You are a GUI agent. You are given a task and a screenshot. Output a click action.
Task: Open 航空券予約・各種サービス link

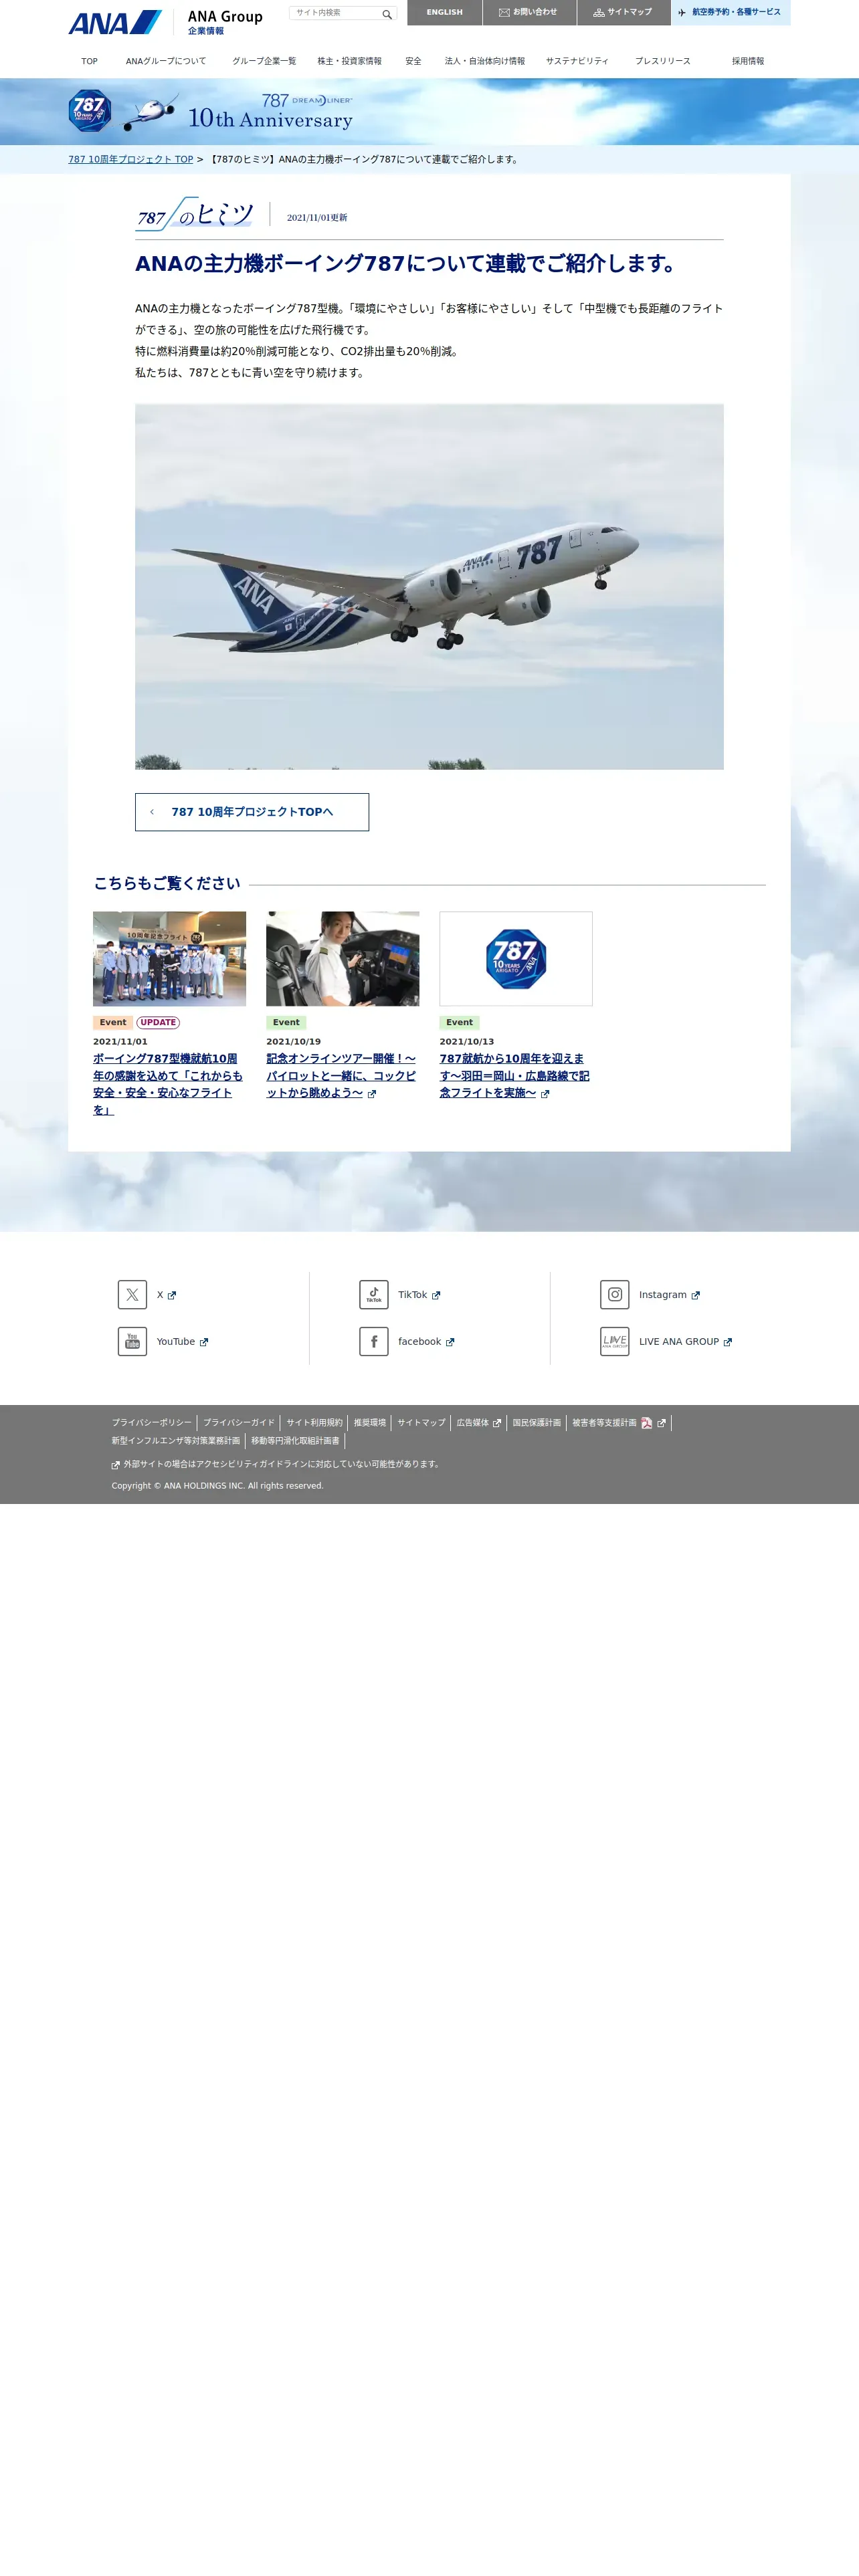coord(730,12)
